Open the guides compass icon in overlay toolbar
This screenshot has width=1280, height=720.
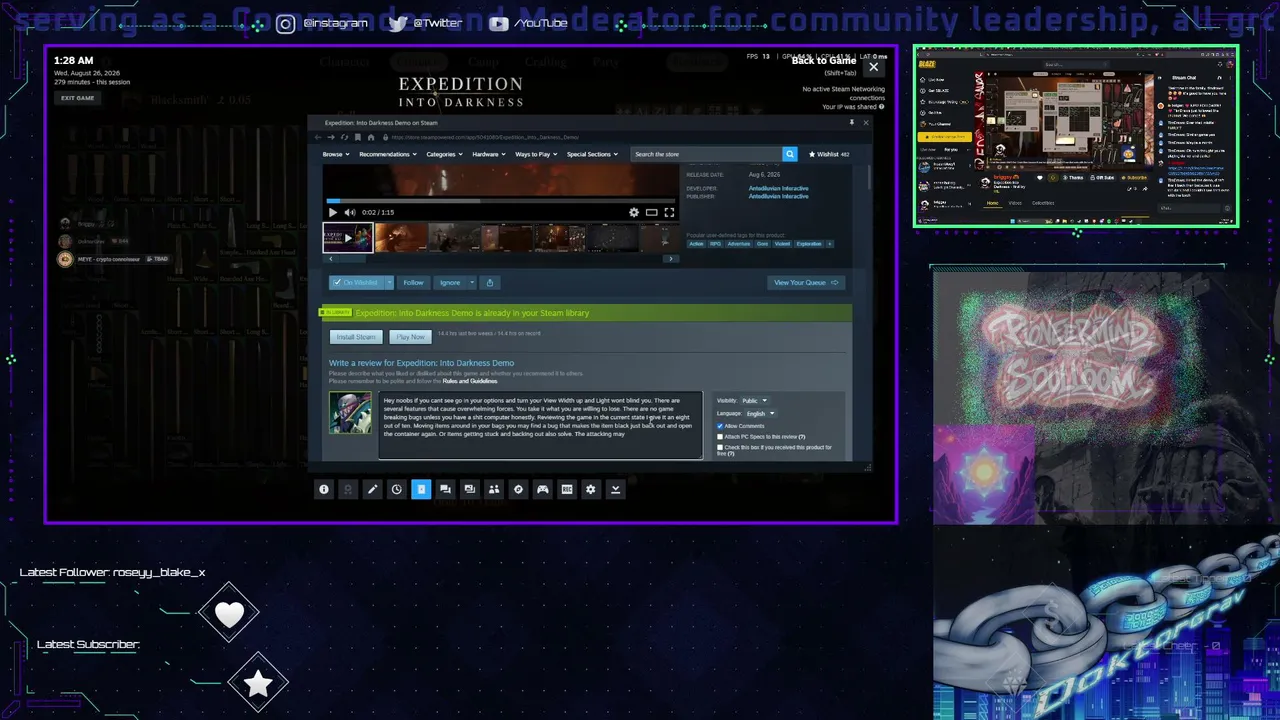pyautogui.click(x=518, y=489)
